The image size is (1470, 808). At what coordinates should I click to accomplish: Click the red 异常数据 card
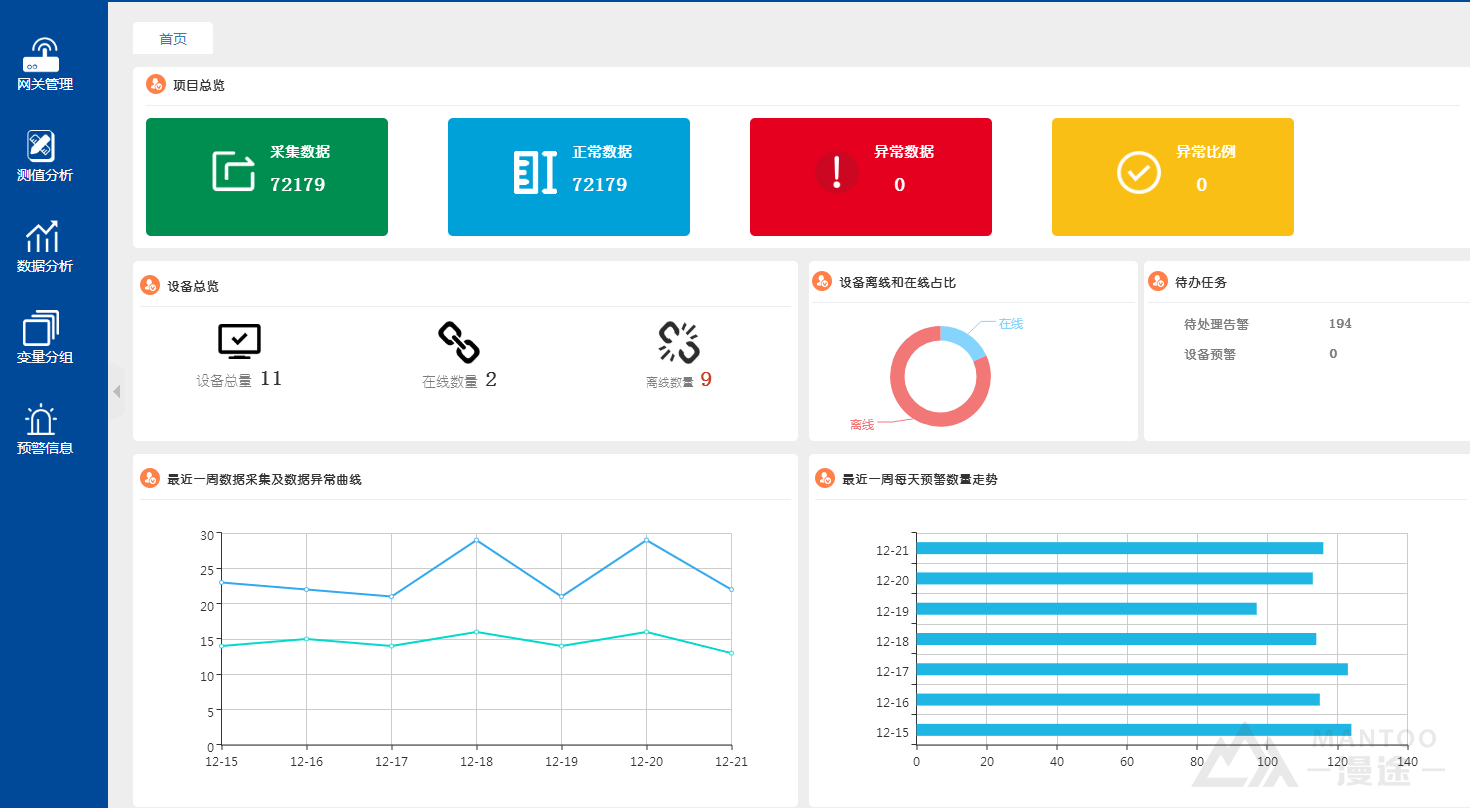click(871, 177)
